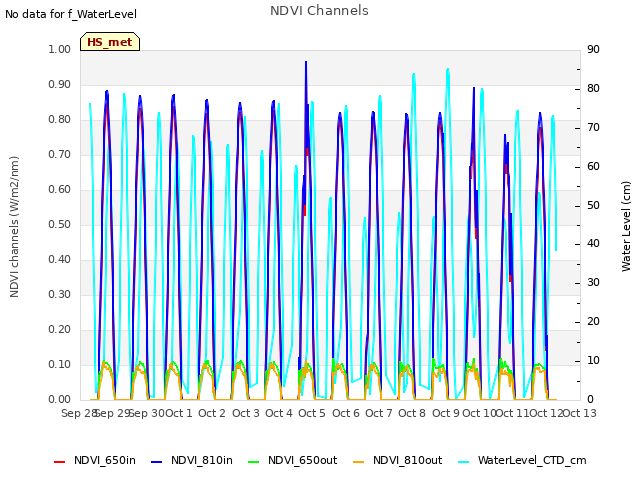Click the Oct 9 cyan water level peak
Screen dimensions: 640x480
click(448, 70)
